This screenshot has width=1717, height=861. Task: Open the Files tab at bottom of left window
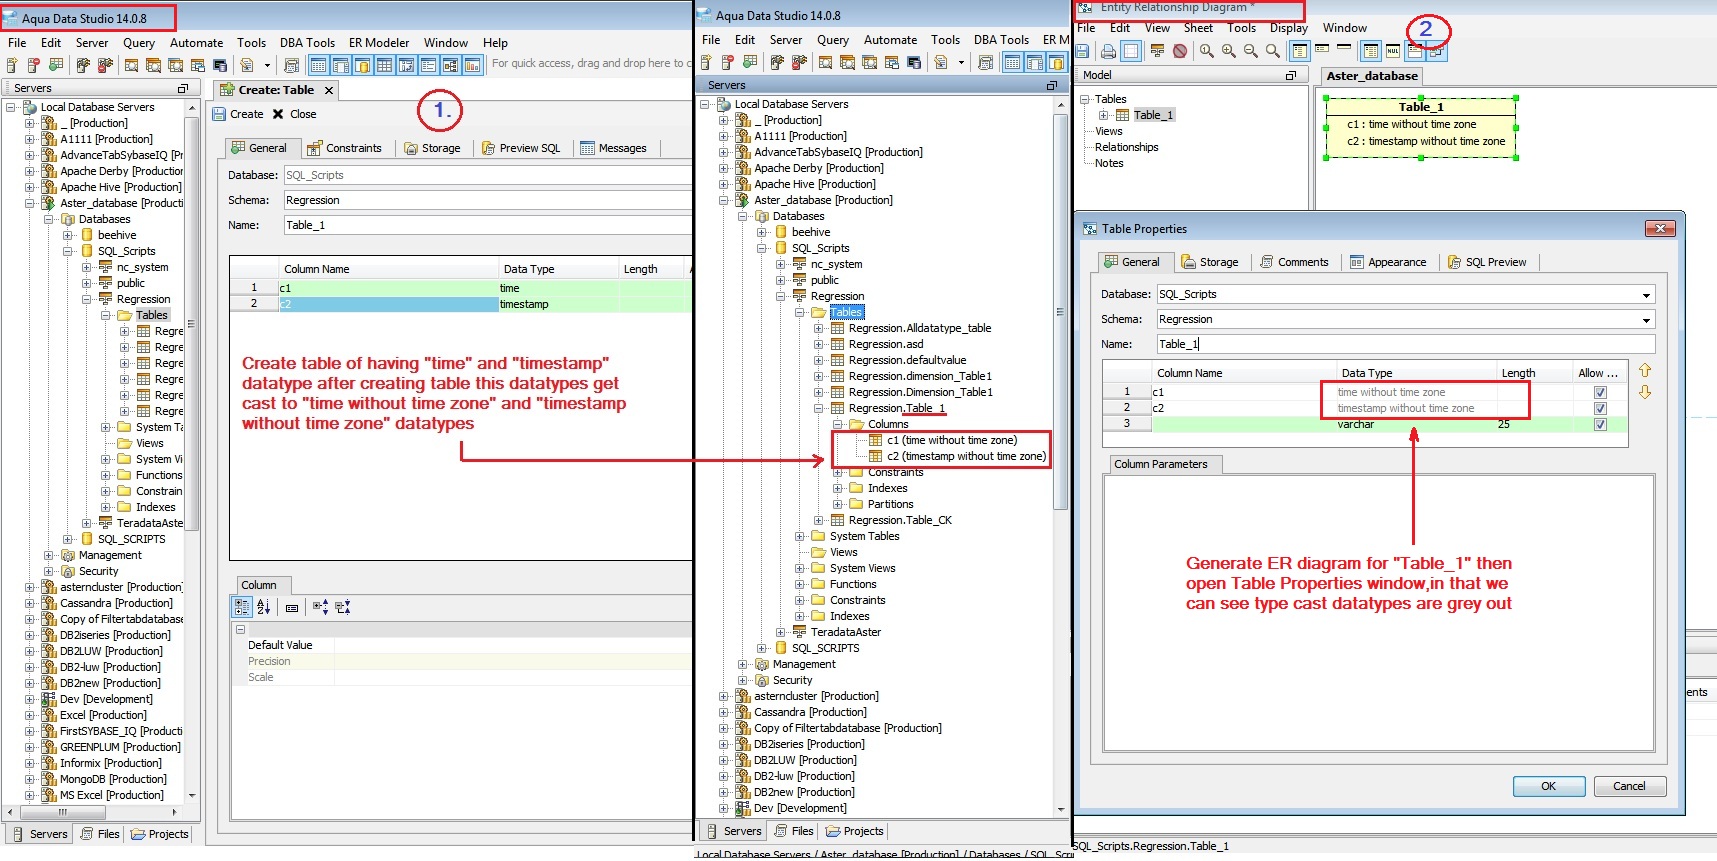99,834
